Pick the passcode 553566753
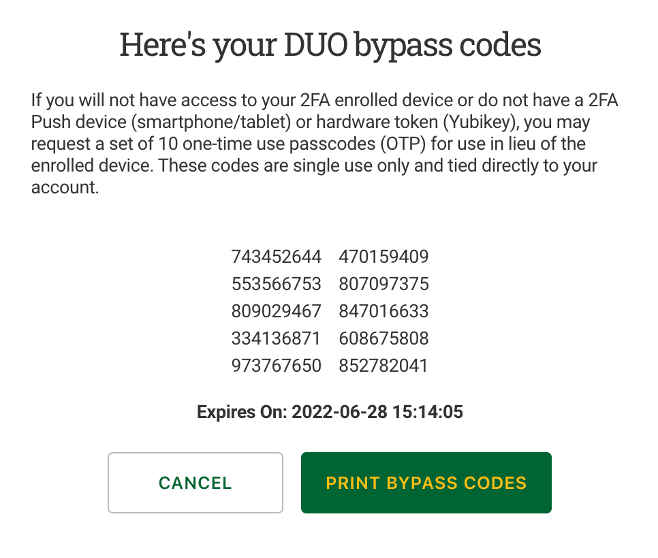The image size is (658, 558). click(x=276, y=284)
